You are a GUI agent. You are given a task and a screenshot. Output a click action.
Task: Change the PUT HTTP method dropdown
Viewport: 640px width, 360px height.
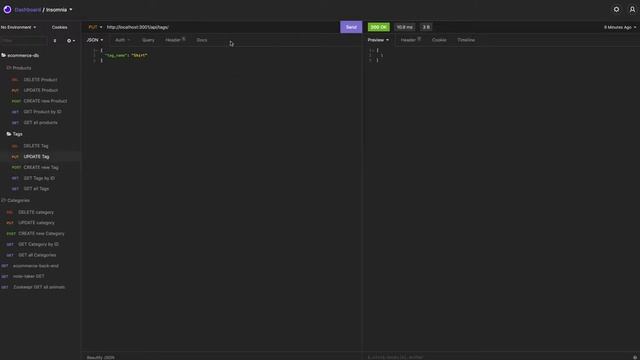point(95,27)
